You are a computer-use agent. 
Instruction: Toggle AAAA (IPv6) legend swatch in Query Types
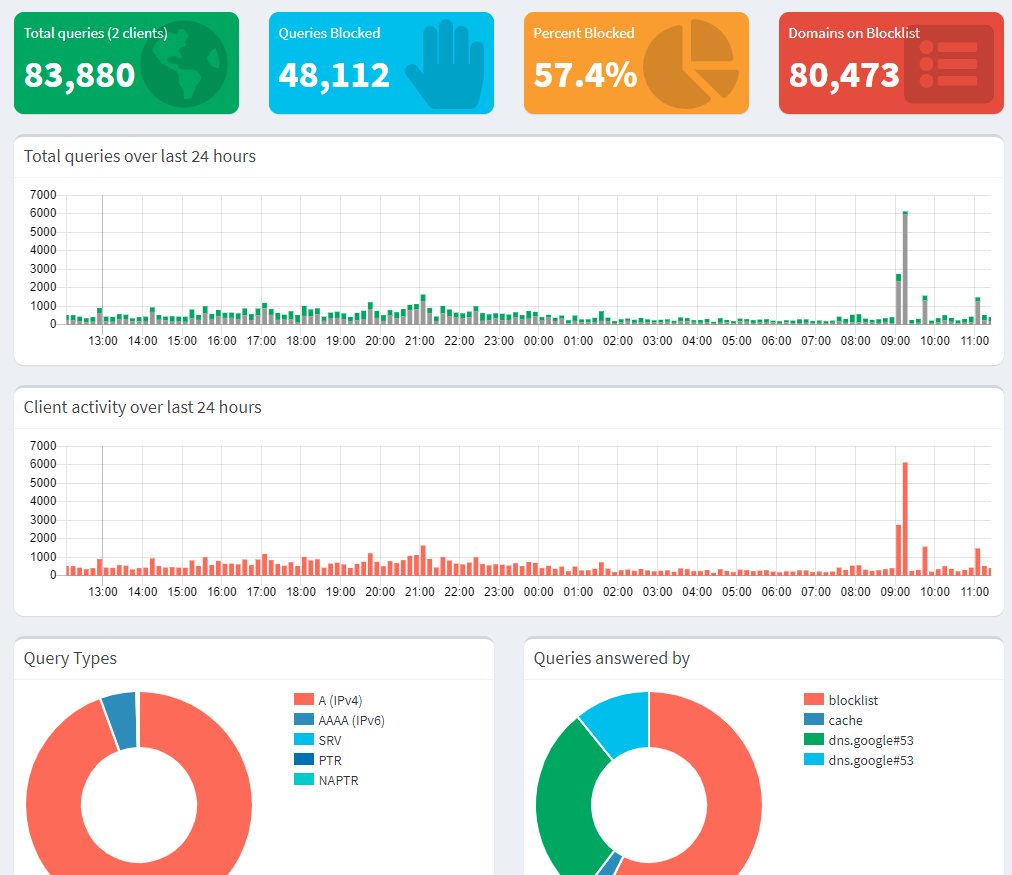(x=304, y=719)
